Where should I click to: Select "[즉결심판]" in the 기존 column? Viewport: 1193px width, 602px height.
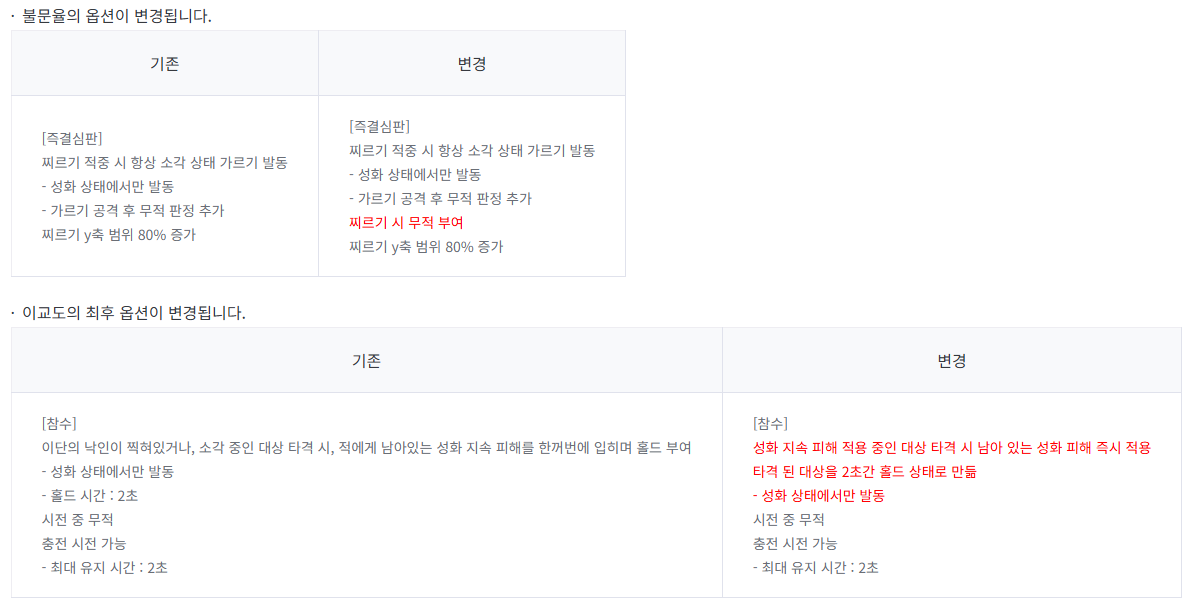pyautogui.click(x=72, y=138)
